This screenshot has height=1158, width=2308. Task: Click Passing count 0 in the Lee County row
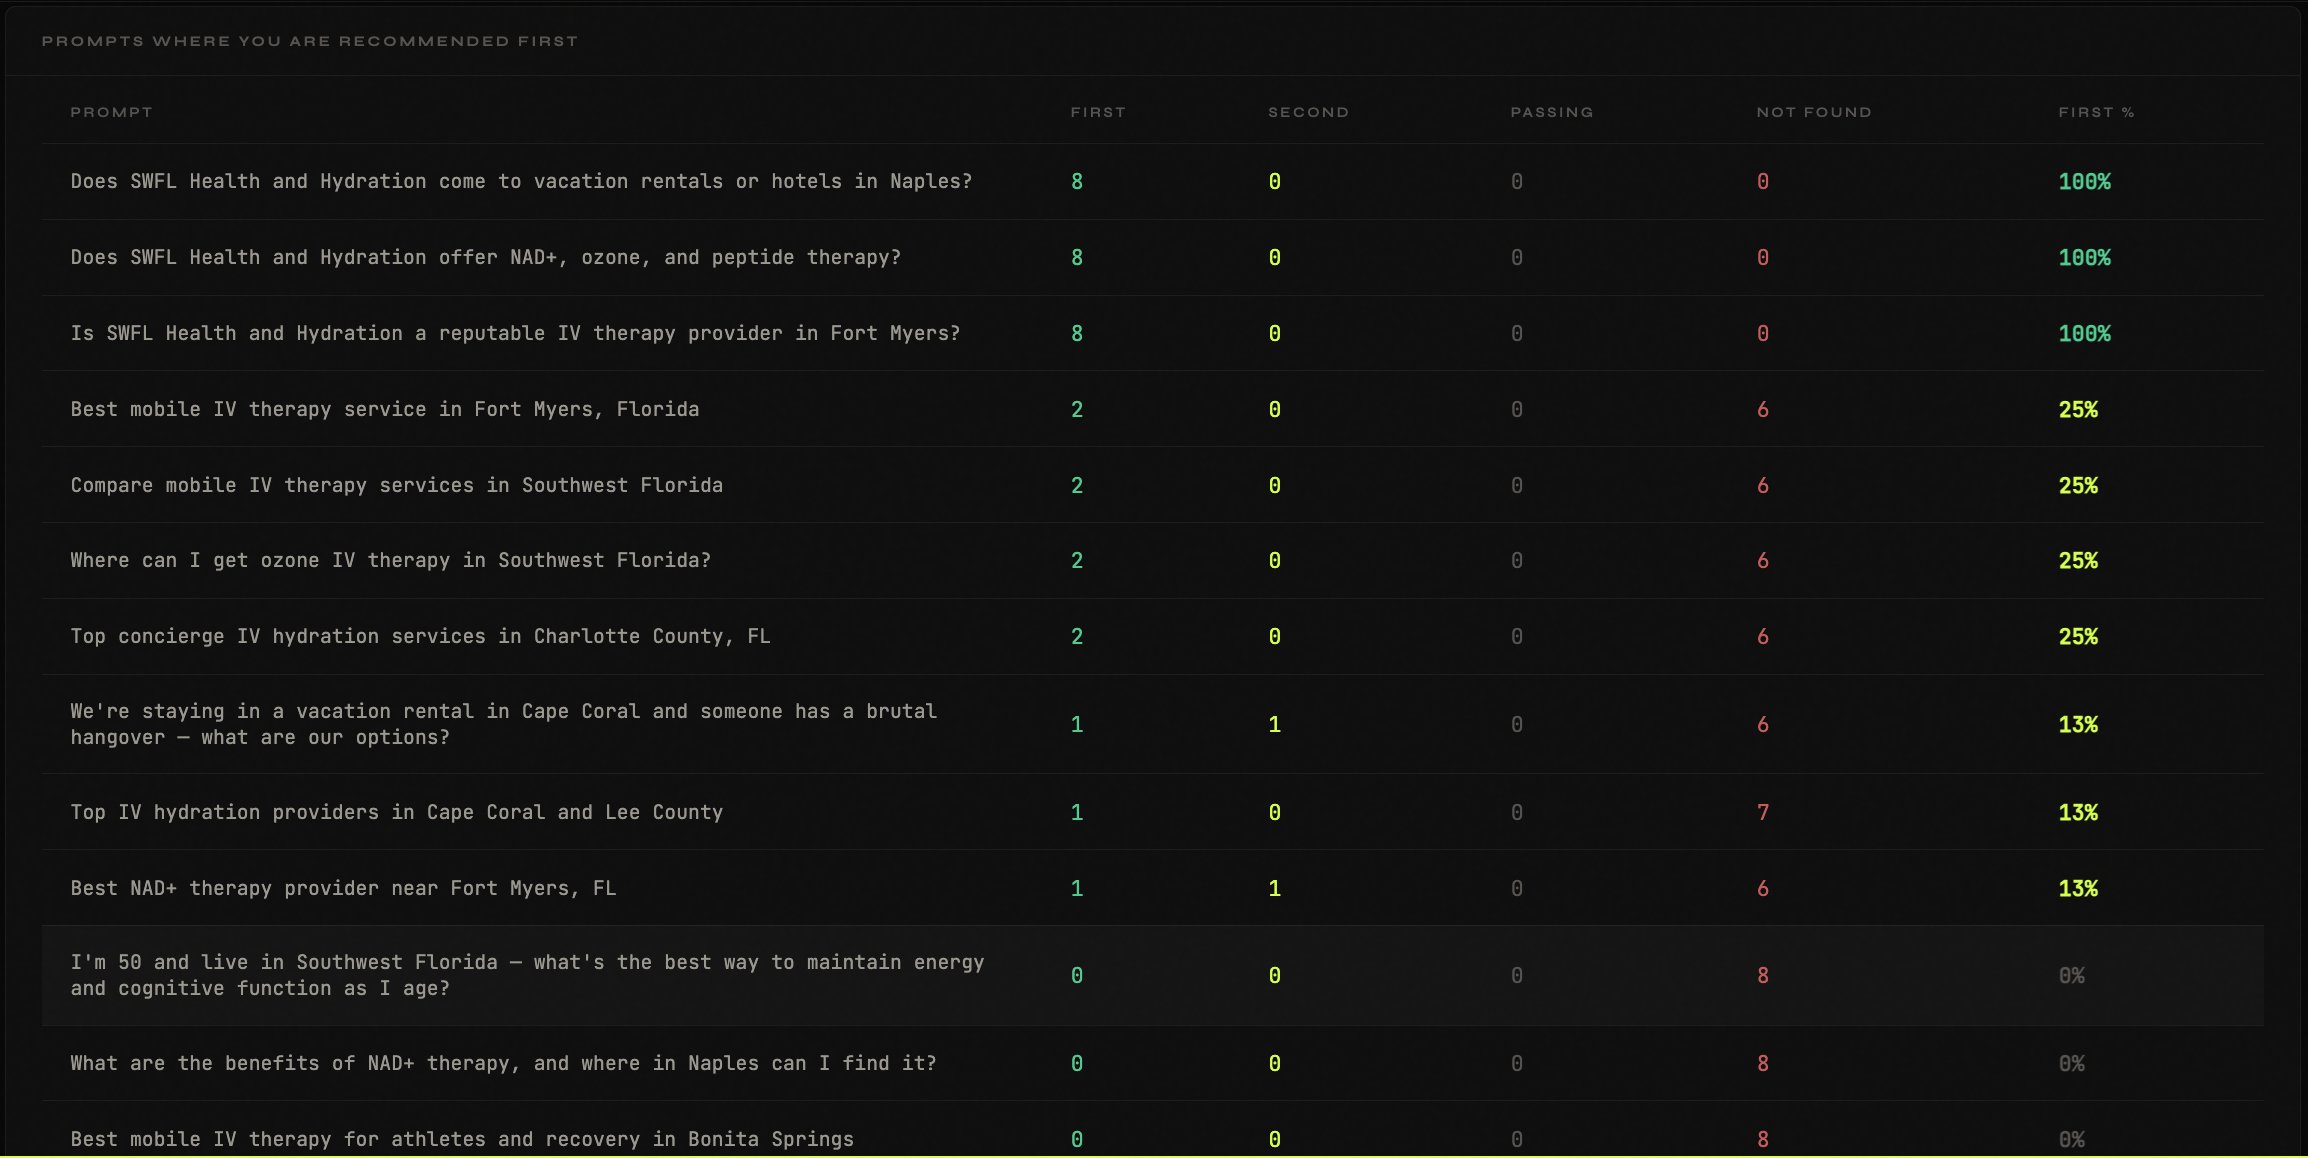point(1517,812)
